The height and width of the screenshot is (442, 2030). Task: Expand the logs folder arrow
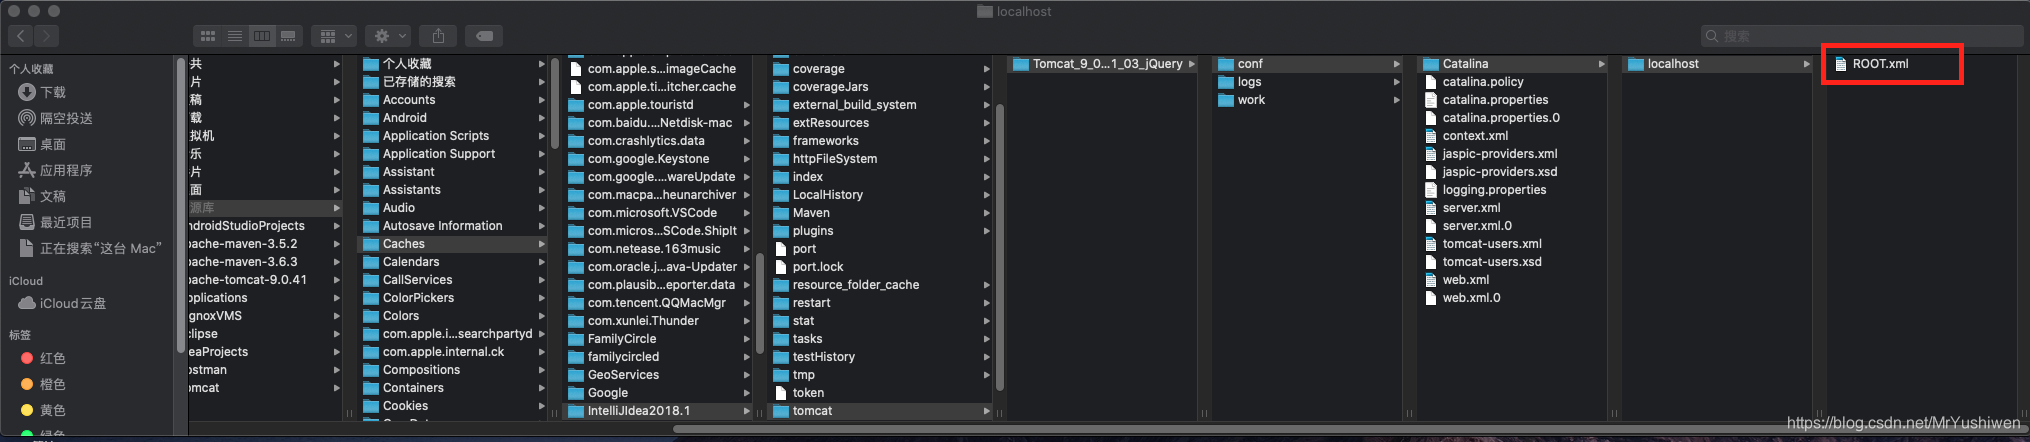1396,82
